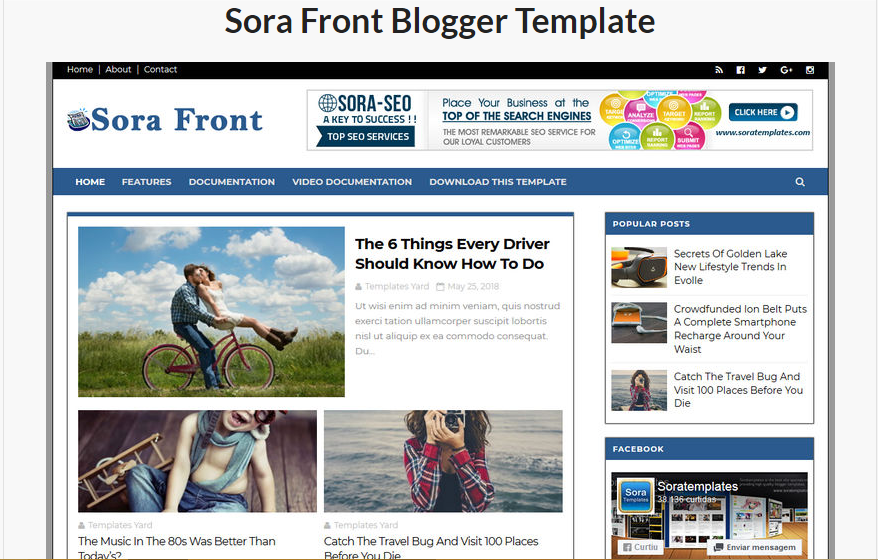Click the Facebook icon in top bar
This screenshot has height=560, width=878.
(740, 70)
